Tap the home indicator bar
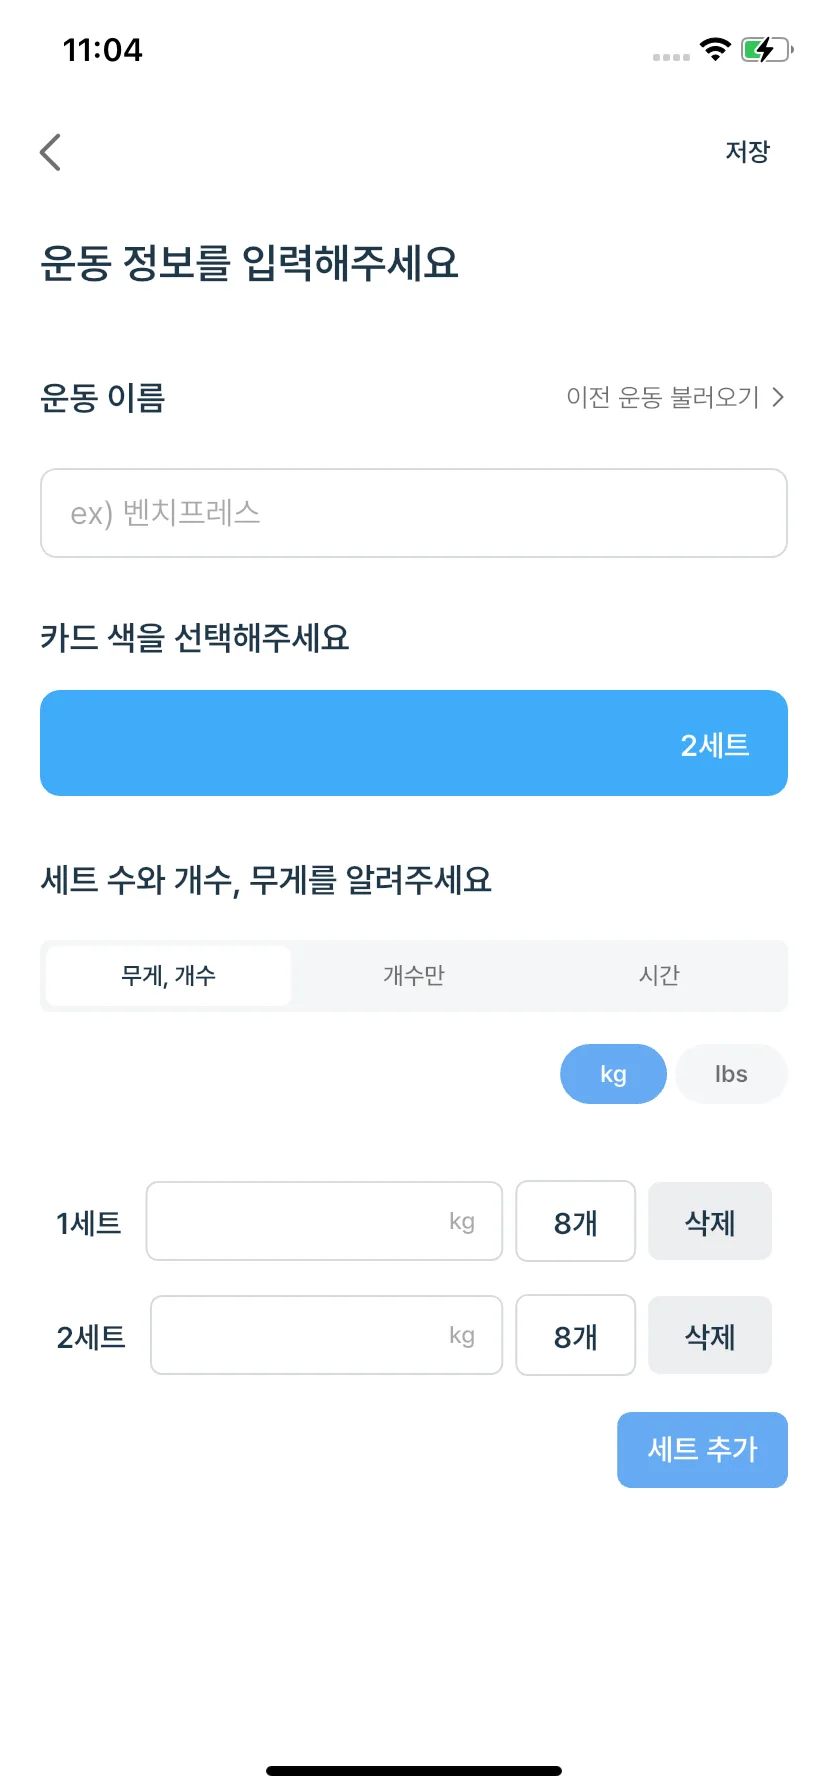 click(x=414, y=1771)
